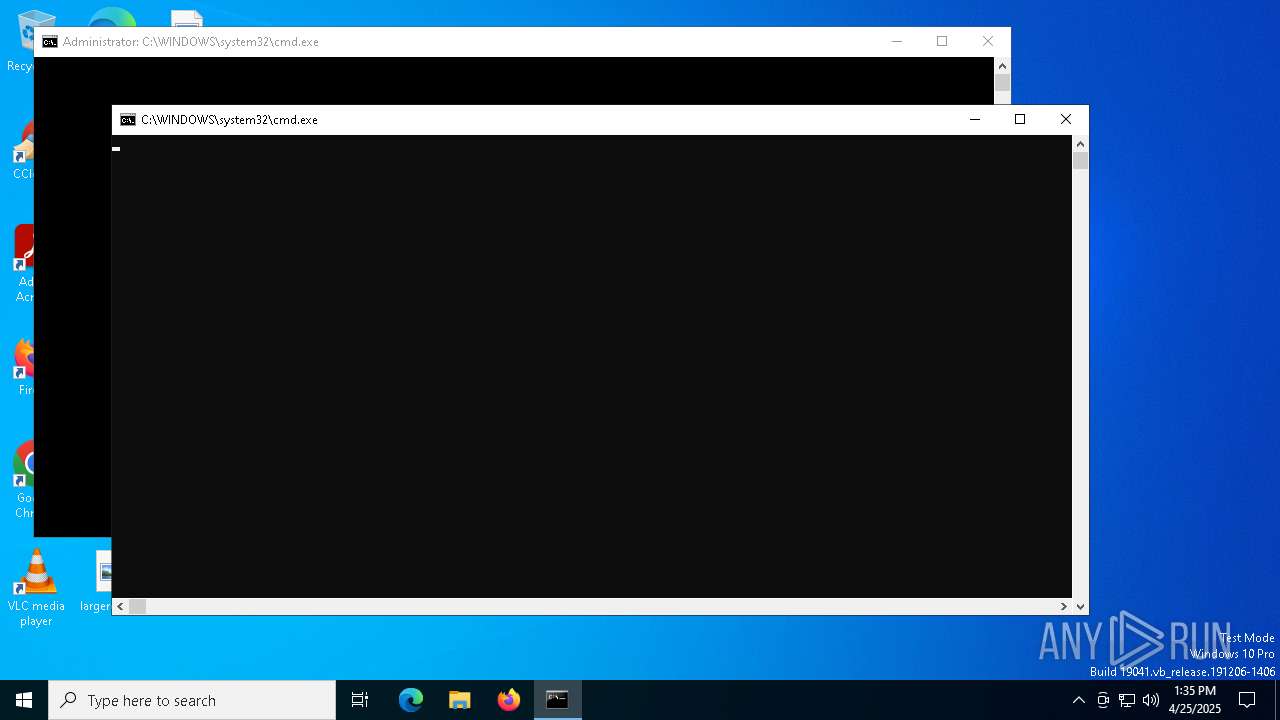Open the clock showing 1:35 PM
The image size is (1280, 720).
tap(1195, 700)
